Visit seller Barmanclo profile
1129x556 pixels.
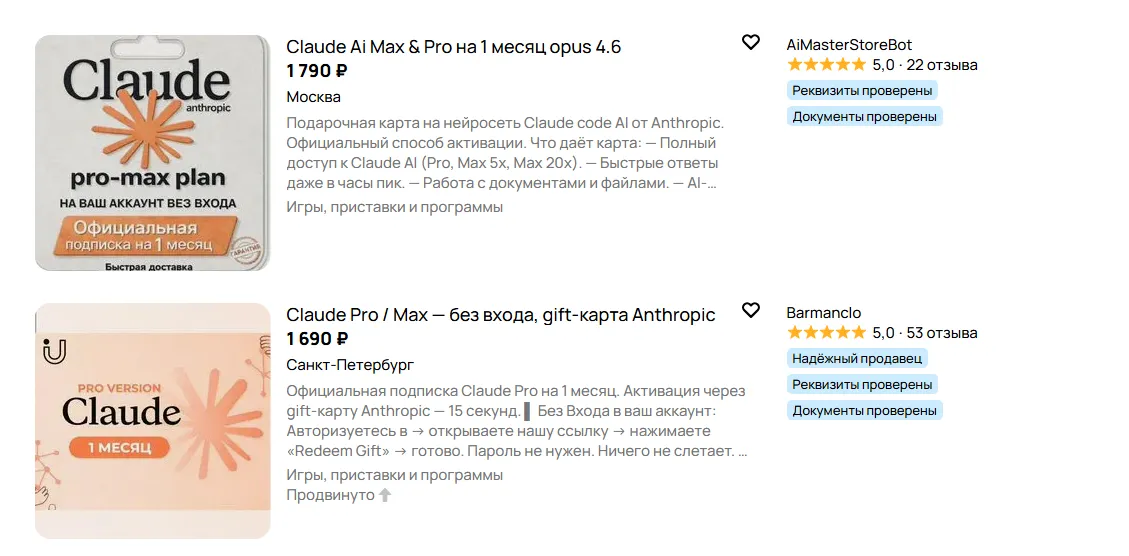pos(823,313)
